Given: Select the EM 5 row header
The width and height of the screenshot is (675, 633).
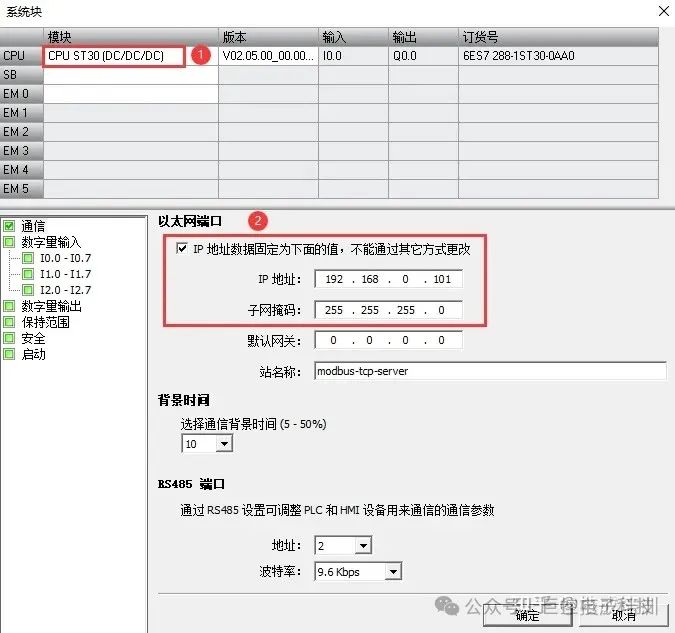Looking at the screenshot, I should pos(22,189).
